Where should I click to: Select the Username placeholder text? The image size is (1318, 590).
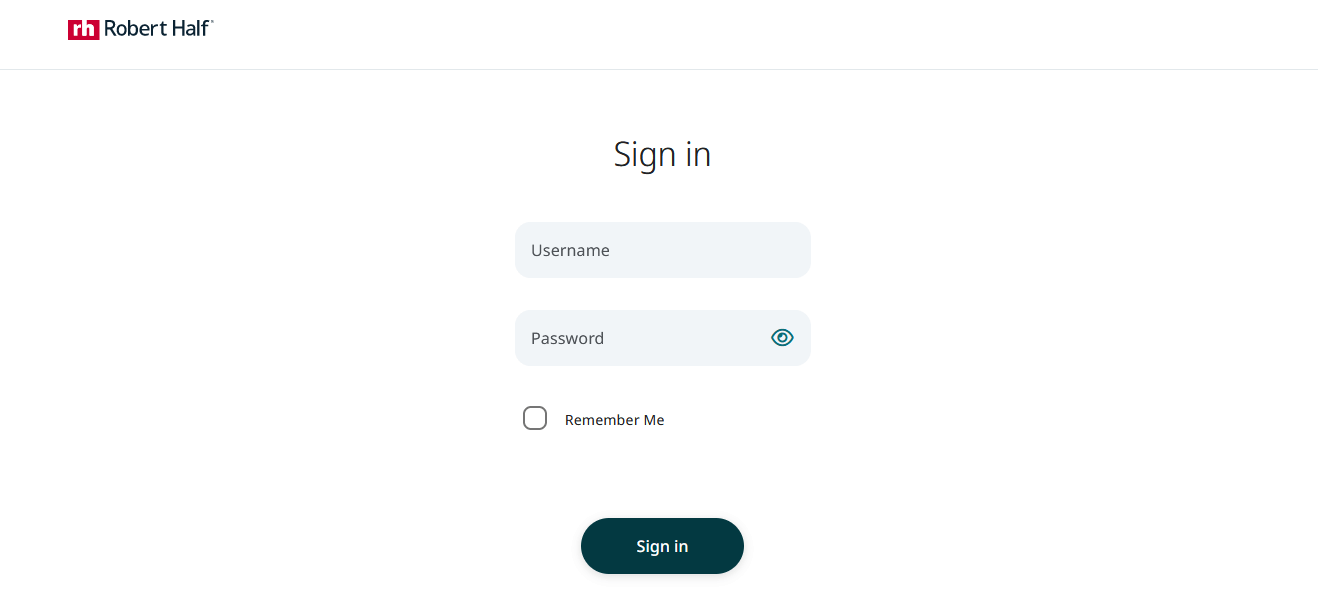tap(570, 250)
